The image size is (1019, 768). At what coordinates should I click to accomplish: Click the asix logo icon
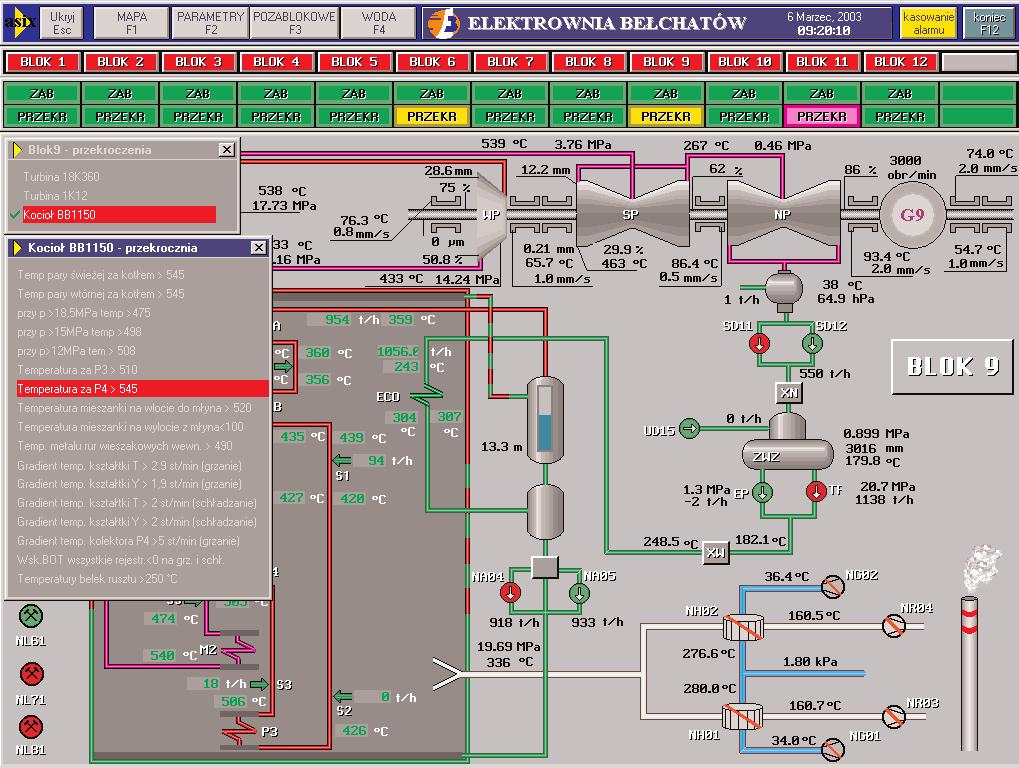point(21,23)
